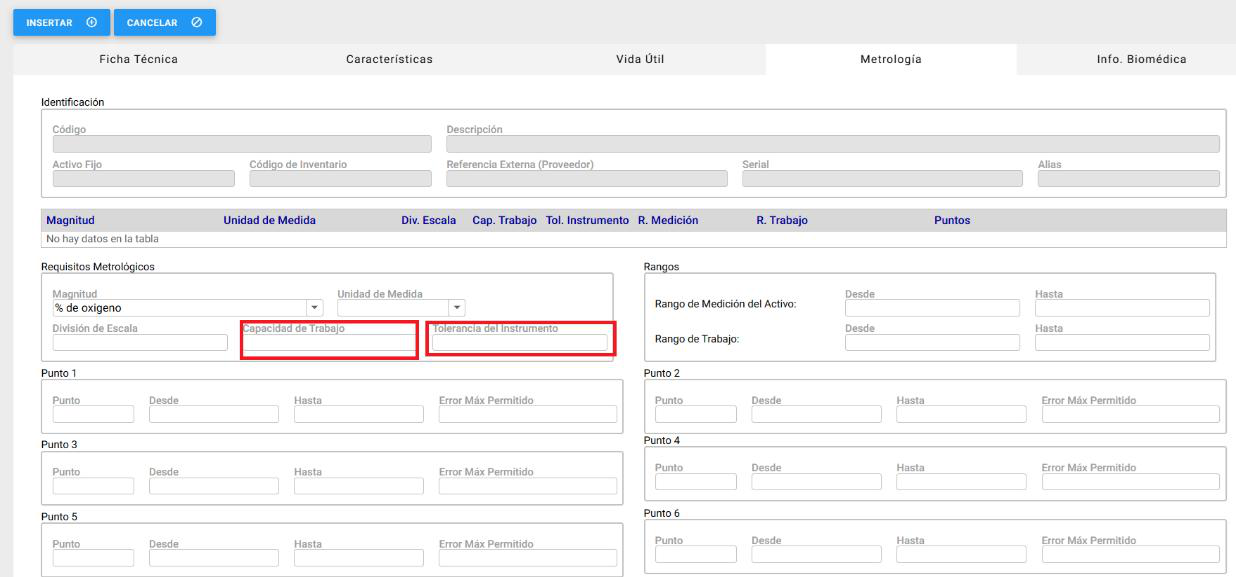This screenshot has height=577, width=1236.
Task: Go to the Vida Útil tab
Action: tap(640, 59)
